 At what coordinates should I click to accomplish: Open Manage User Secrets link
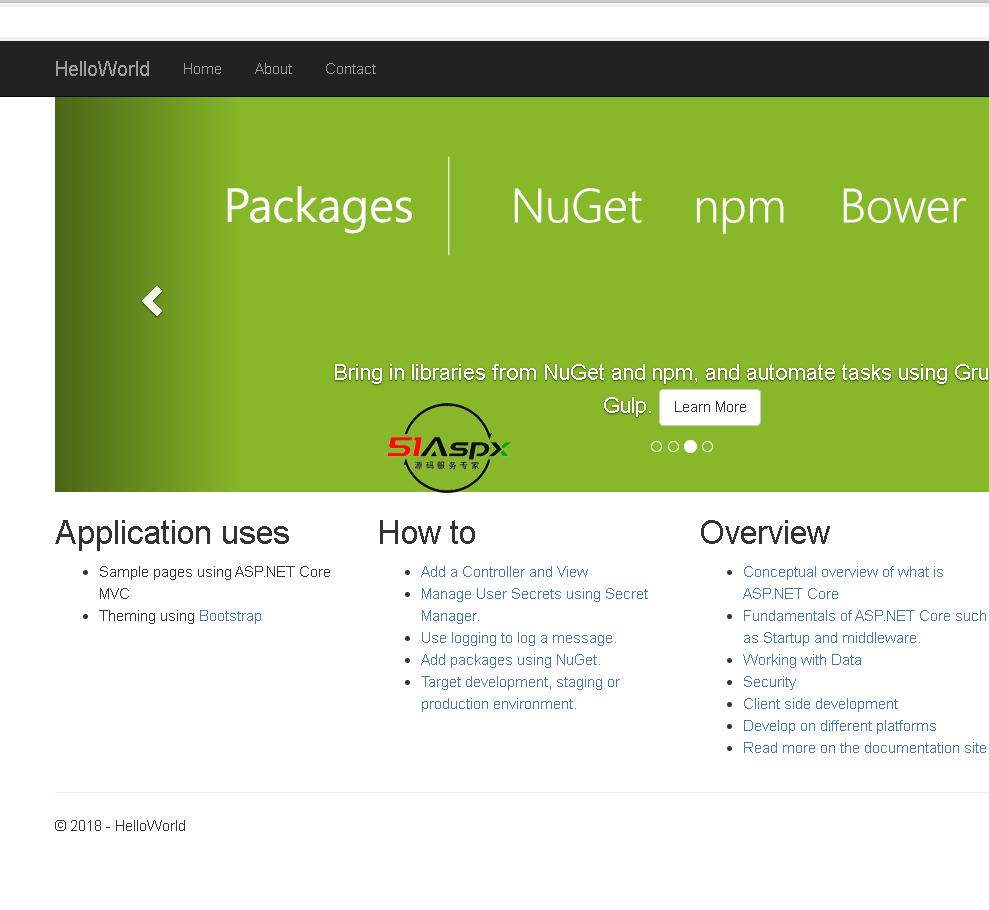pos(534,605)
